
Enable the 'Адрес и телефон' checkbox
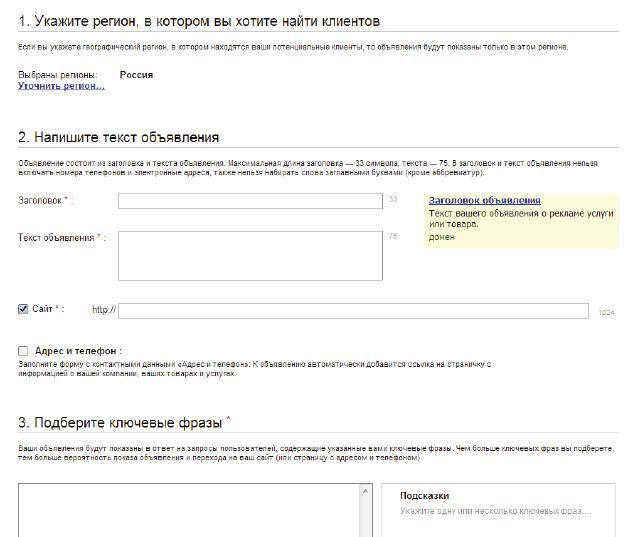(23, 351)
